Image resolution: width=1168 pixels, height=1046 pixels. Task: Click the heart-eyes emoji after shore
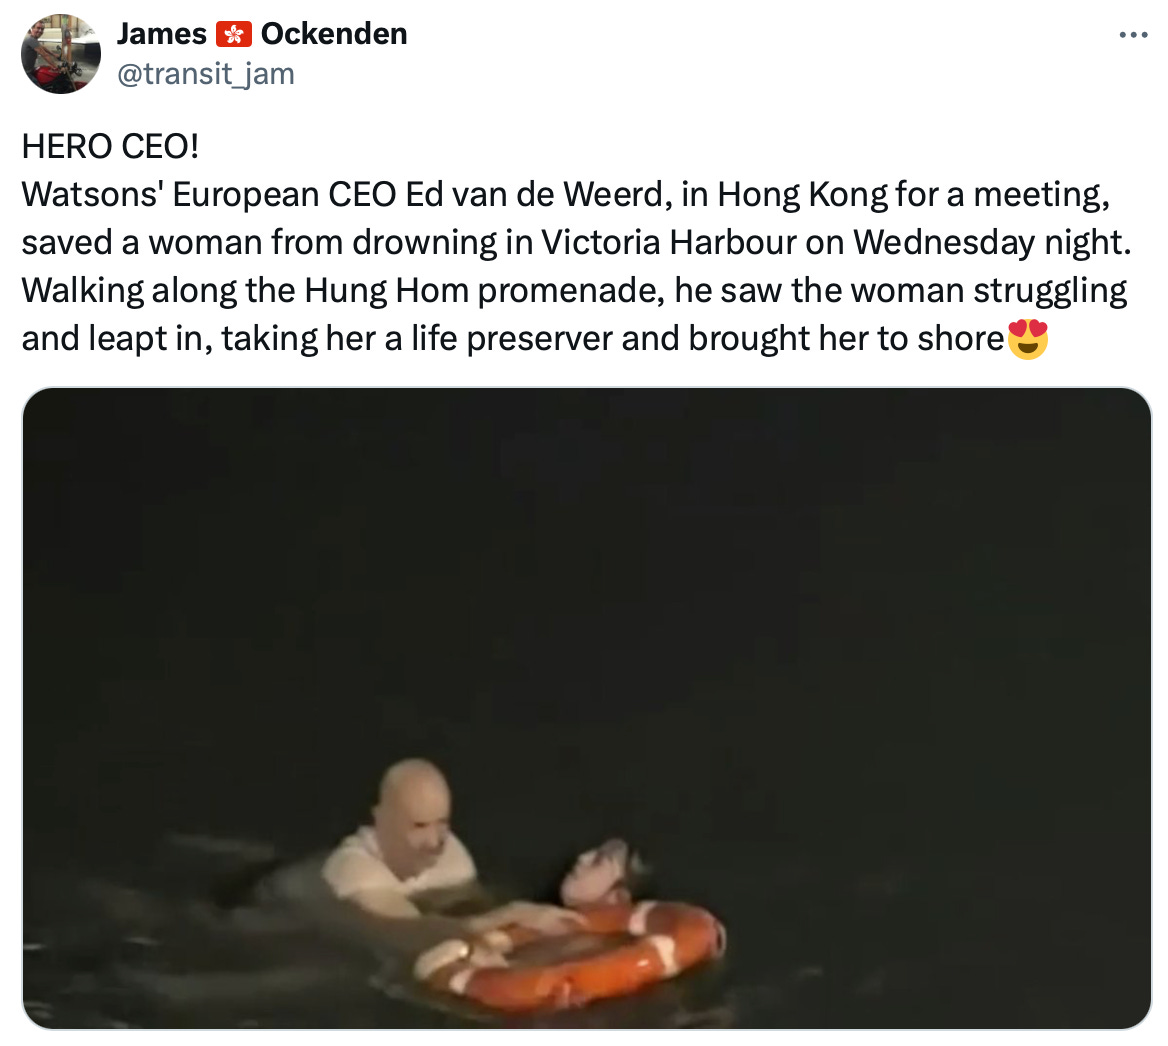[1027, 339]
